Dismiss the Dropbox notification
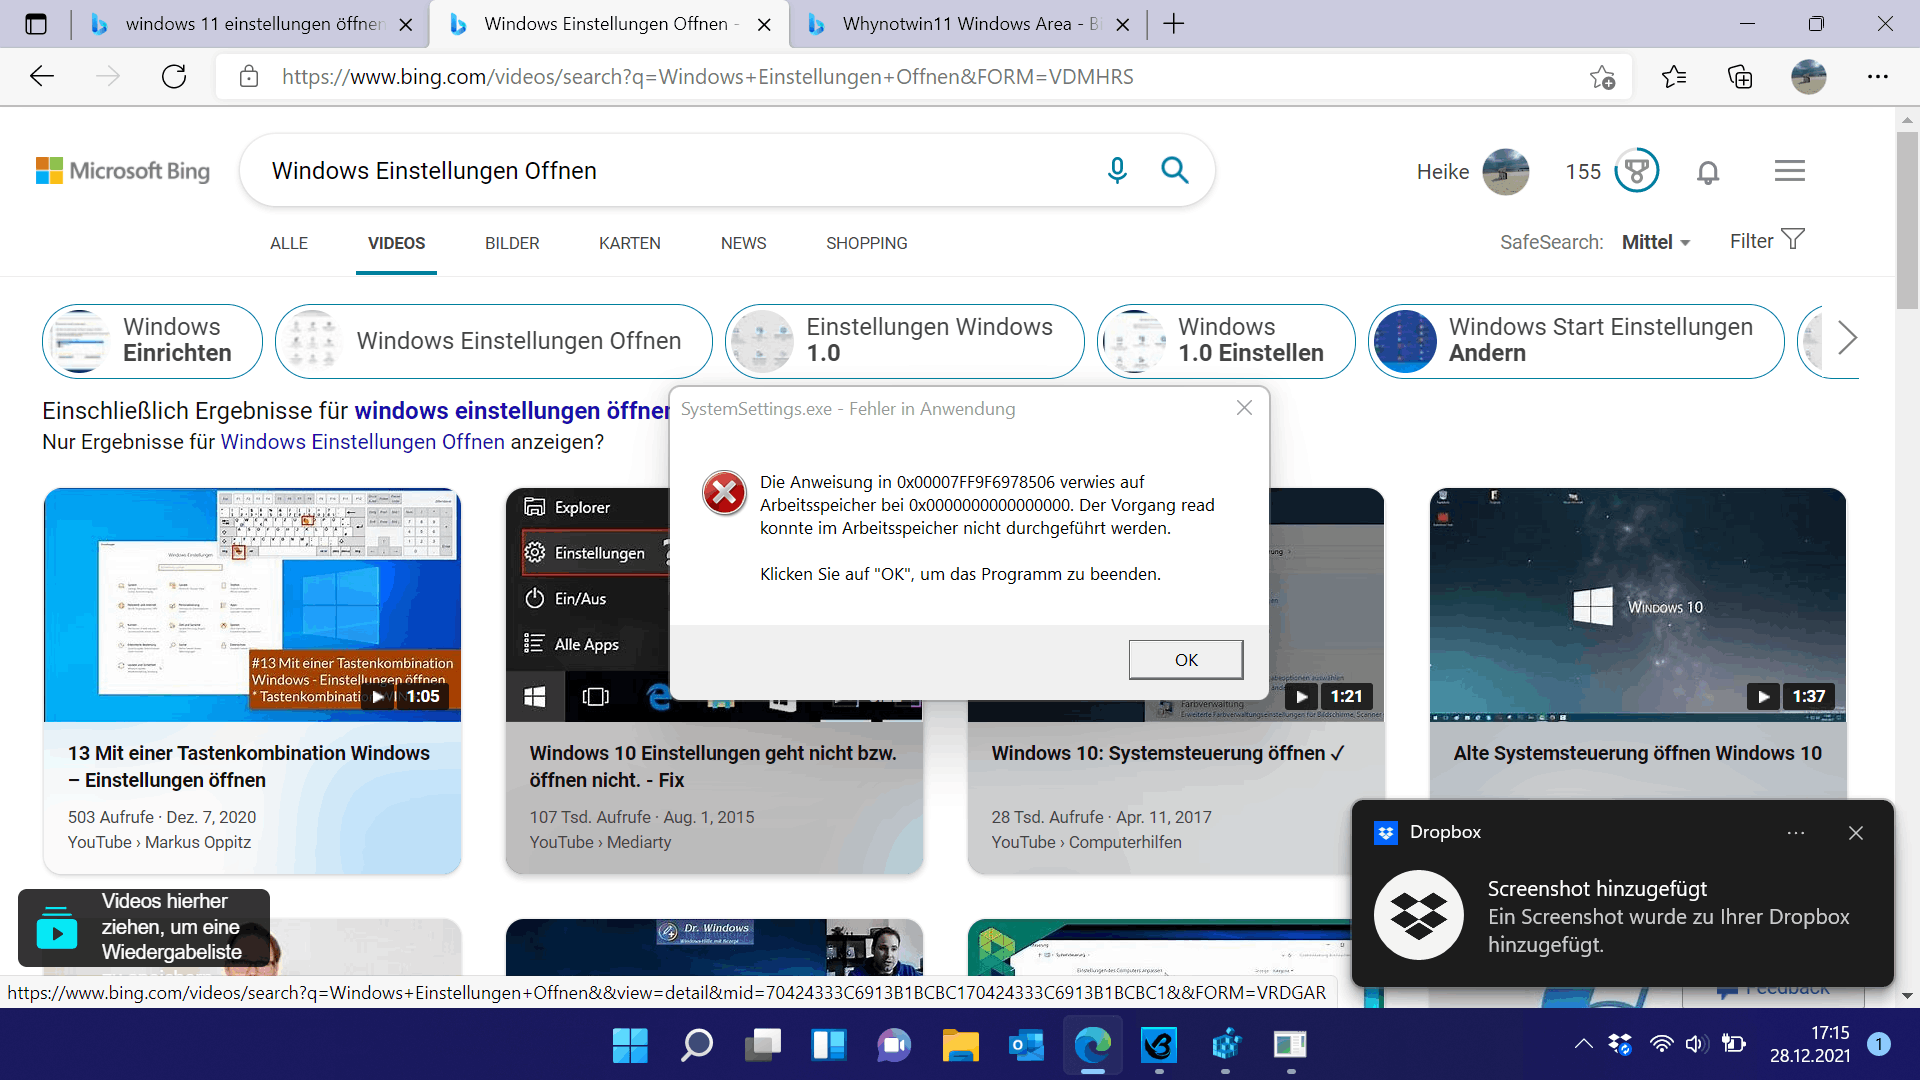1920x1080 pixels. coord(1856,833)
